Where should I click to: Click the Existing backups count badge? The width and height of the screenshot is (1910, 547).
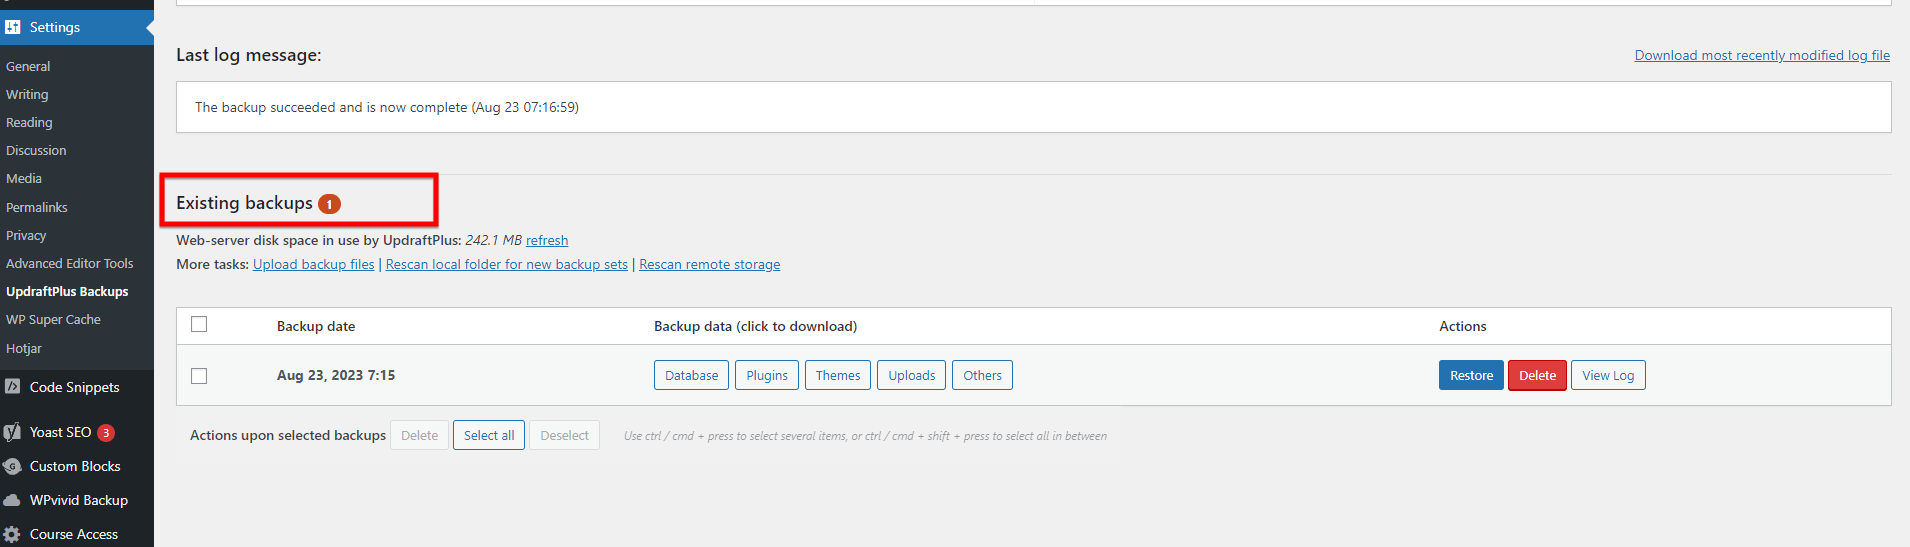(x=329, y=204)
